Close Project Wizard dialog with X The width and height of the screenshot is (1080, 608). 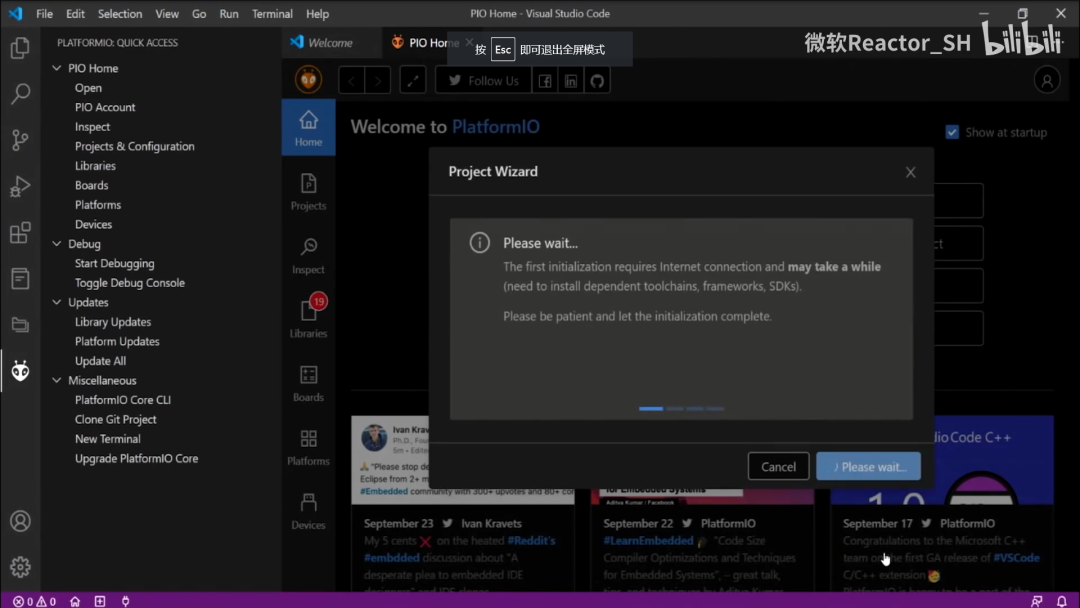(911, 172)
